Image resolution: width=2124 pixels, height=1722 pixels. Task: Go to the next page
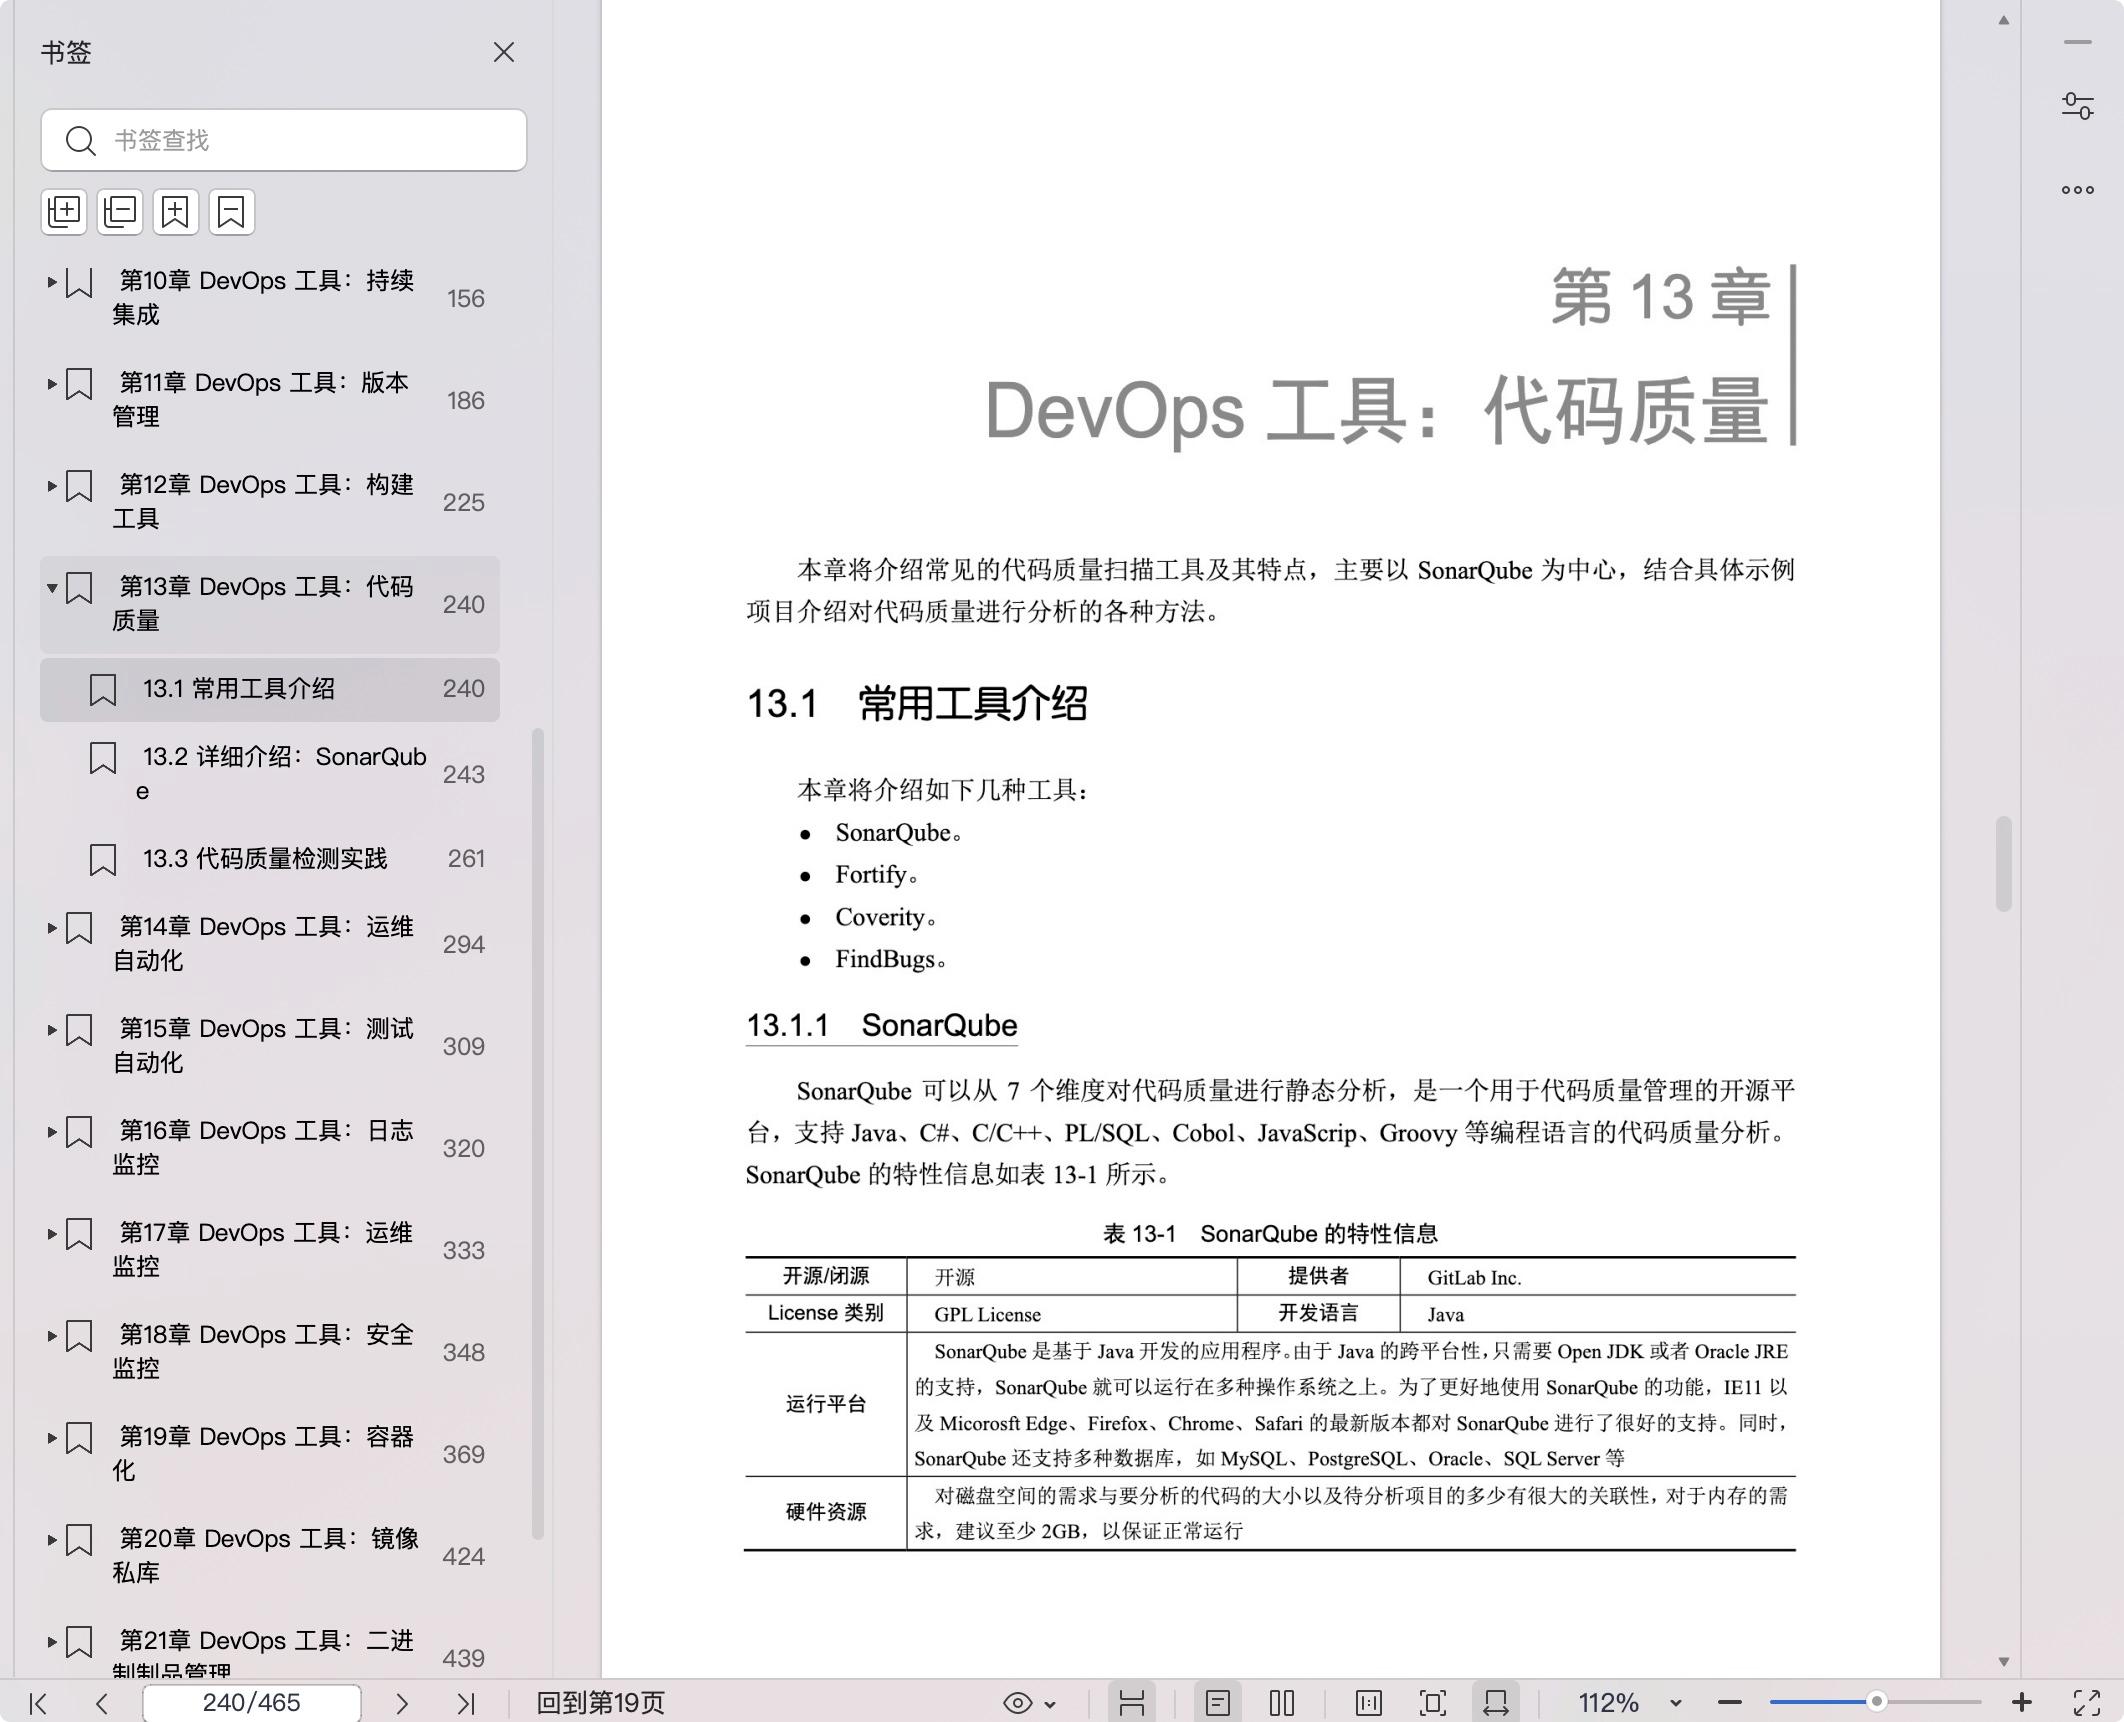401,1703
